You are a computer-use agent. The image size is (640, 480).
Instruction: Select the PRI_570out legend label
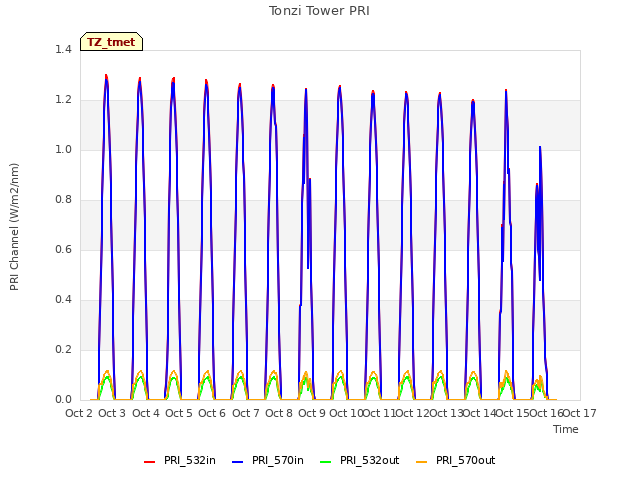pyautogui.click(x=465, y=461)
